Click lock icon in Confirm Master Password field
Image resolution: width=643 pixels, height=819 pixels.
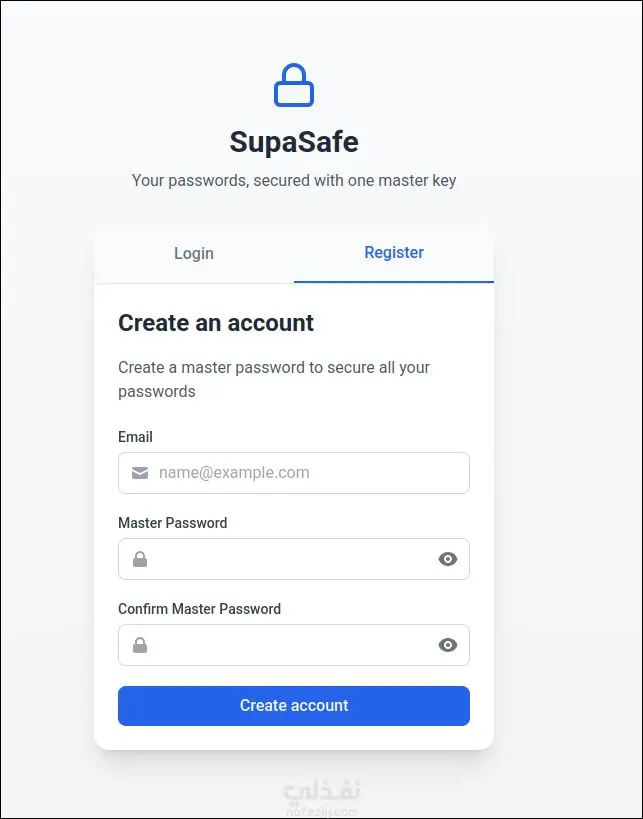click(140, 645)
